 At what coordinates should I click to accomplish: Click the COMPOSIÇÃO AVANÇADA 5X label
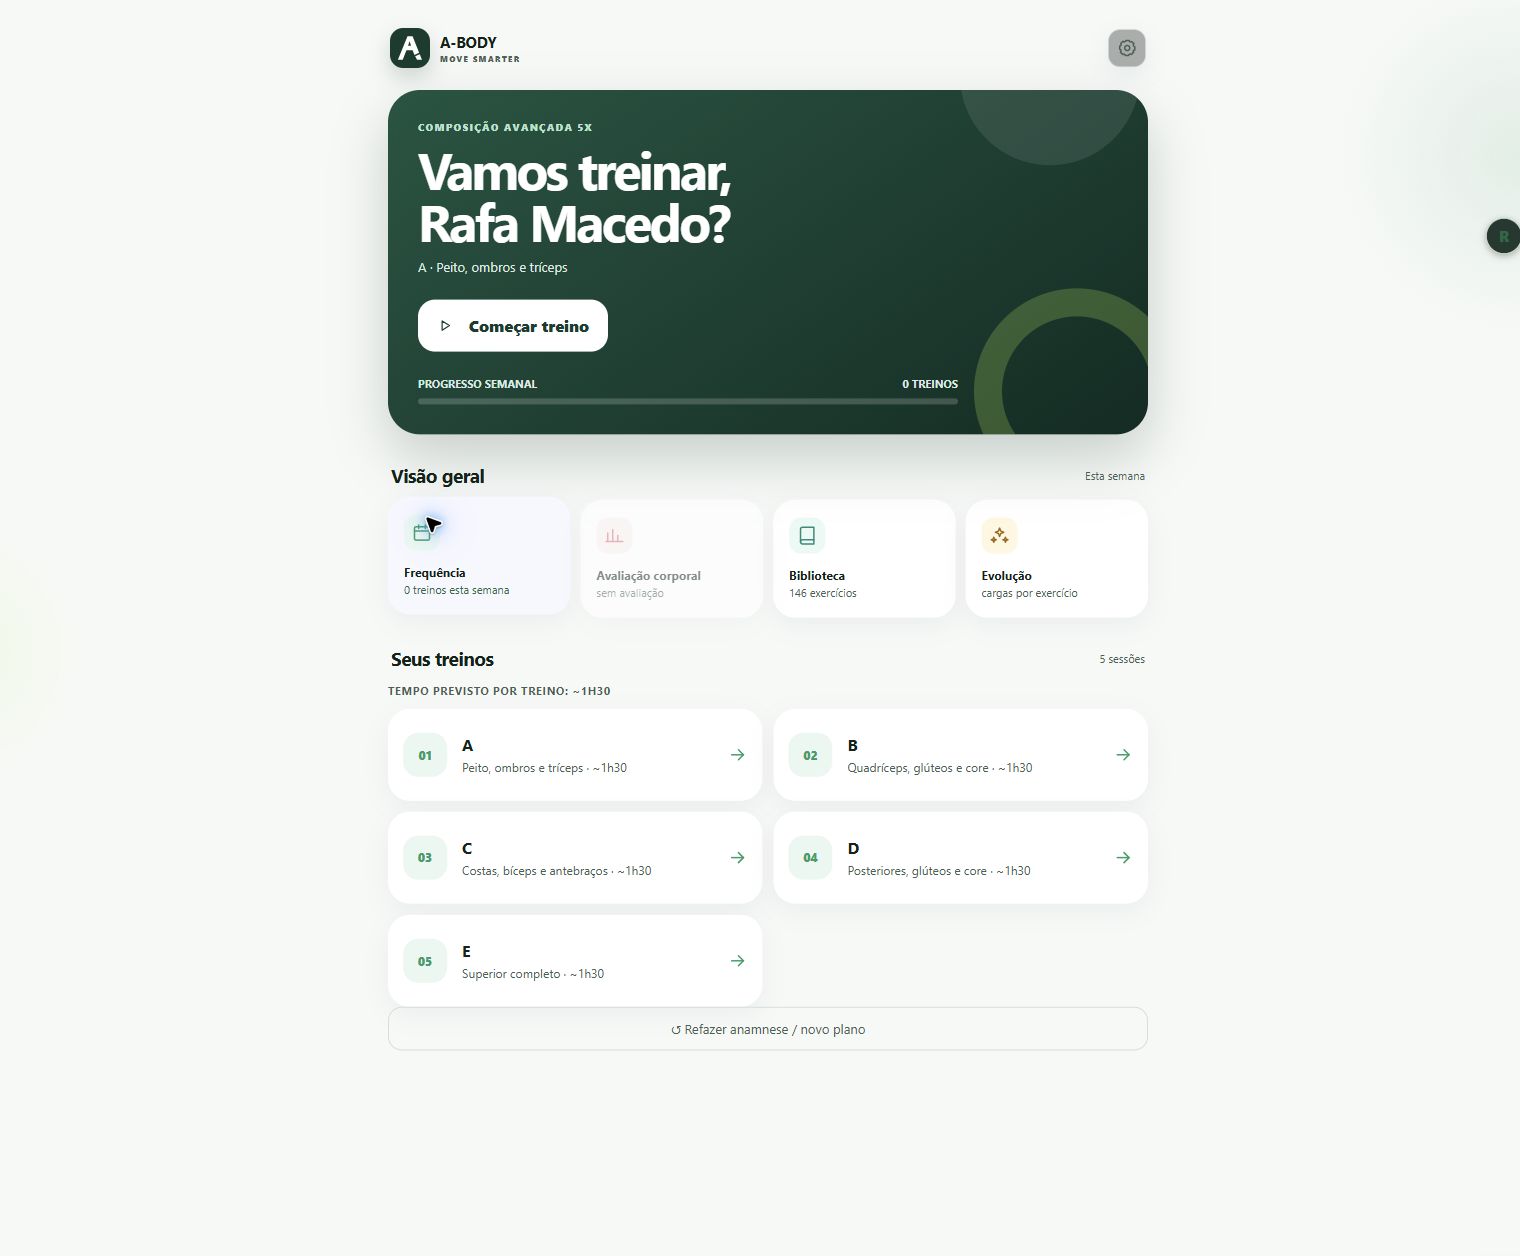[505, 128]
